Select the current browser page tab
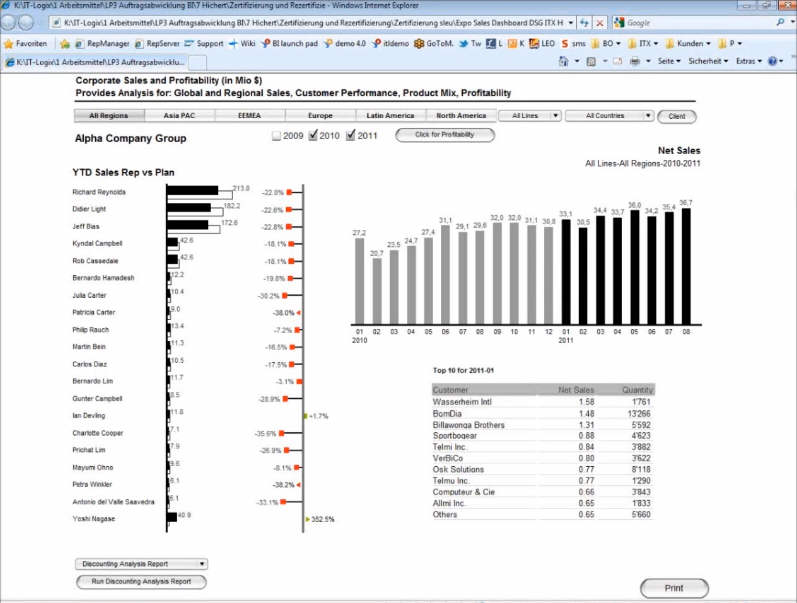 pos(96,63)
